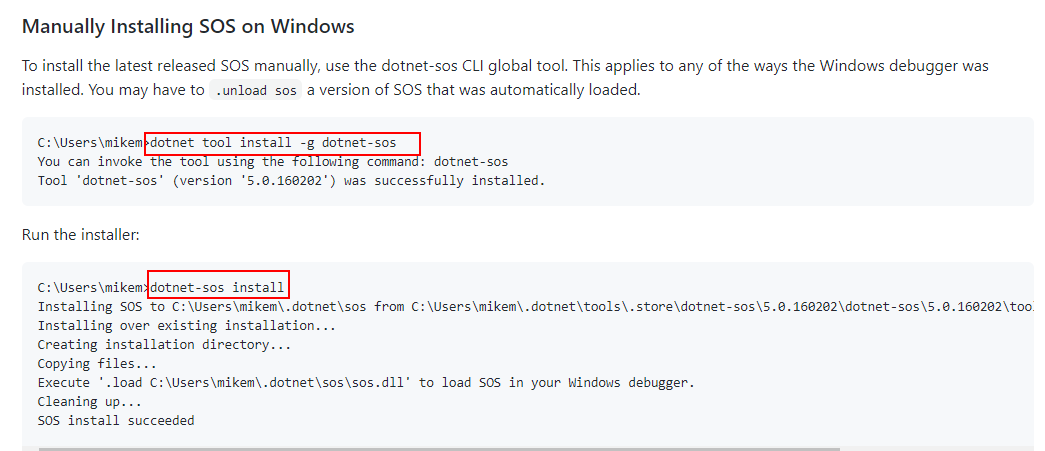
Task: Click the "Installing SOS to" output line
Action: point(535,306)
